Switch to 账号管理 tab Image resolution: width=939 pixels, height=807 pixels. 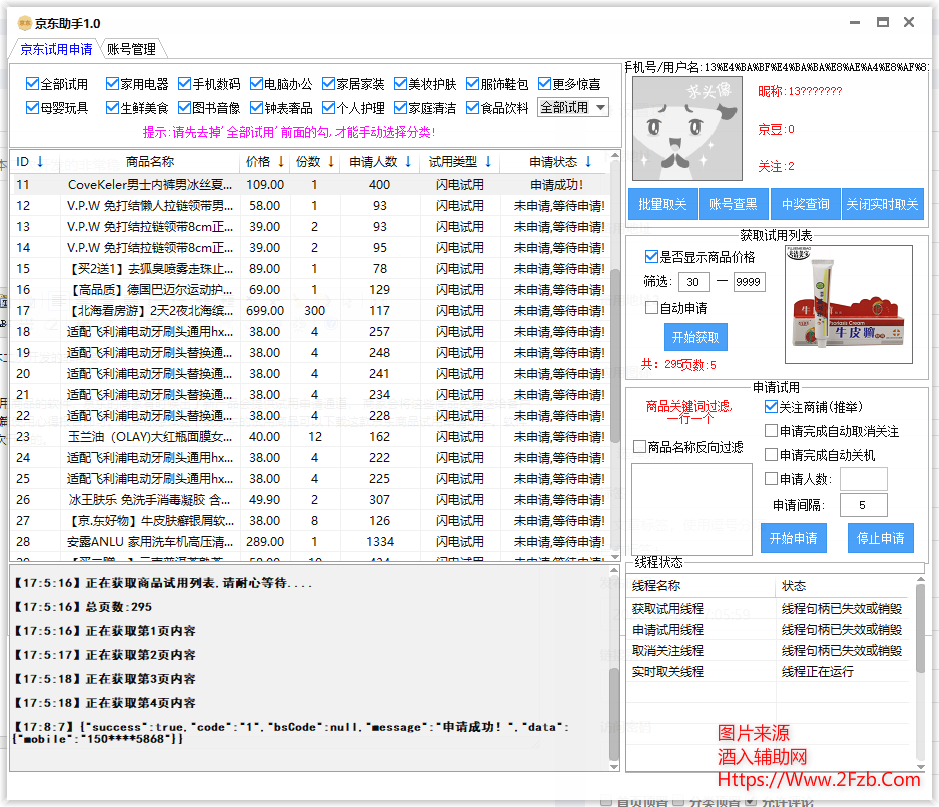pyautogui.click(x=132, y=49)
